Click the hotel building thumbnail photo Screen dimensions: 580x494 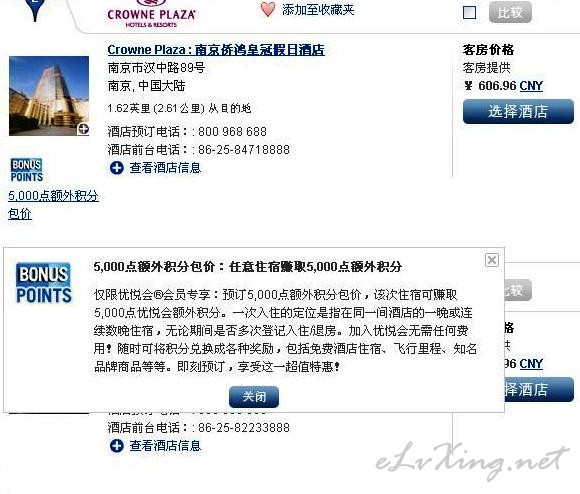49,96
